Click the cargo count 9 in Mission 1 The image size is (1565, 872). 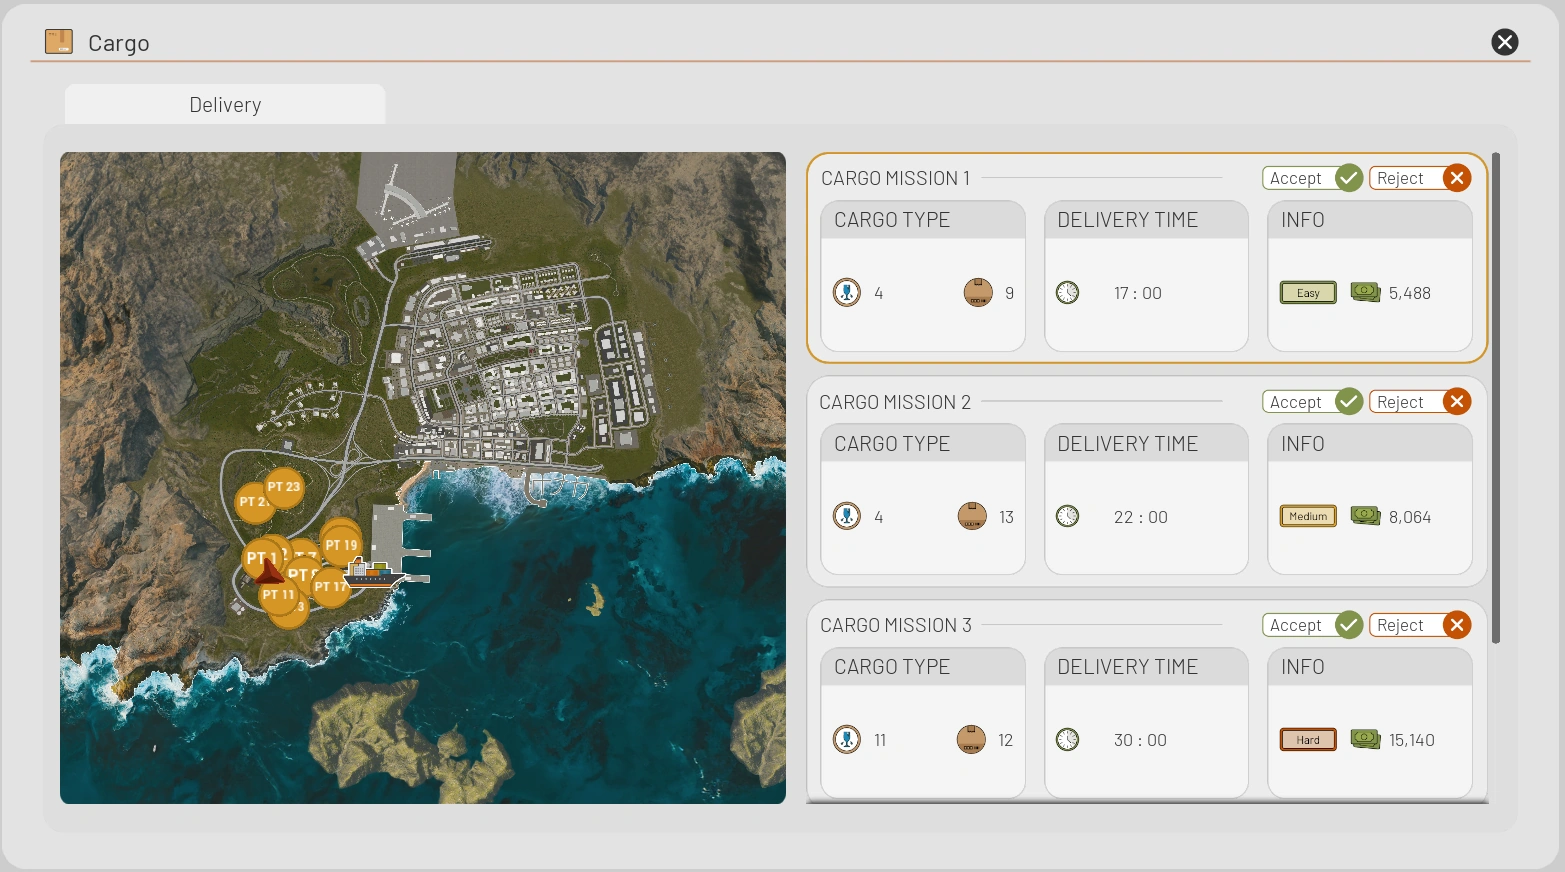tap(1009, 293)
